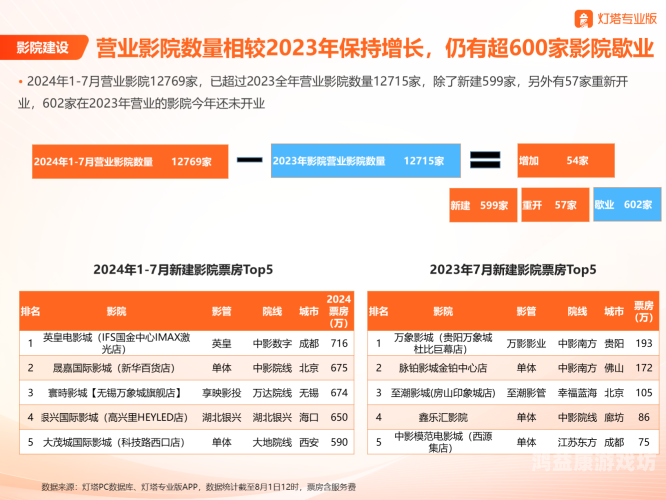The image size is (666, 500).
Task: Click the 增加 54家 result box
Action: click(x=566, y=160)
